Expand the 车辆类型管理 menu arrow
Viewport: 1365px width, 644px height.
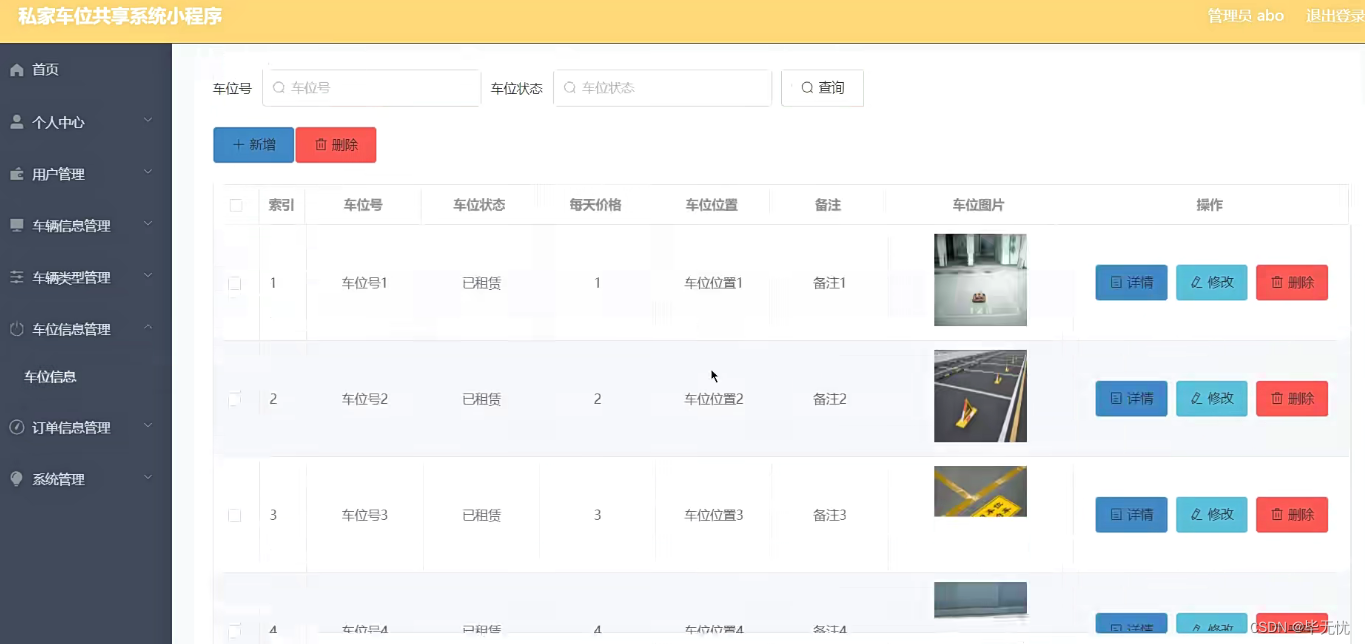coord(148,277)
